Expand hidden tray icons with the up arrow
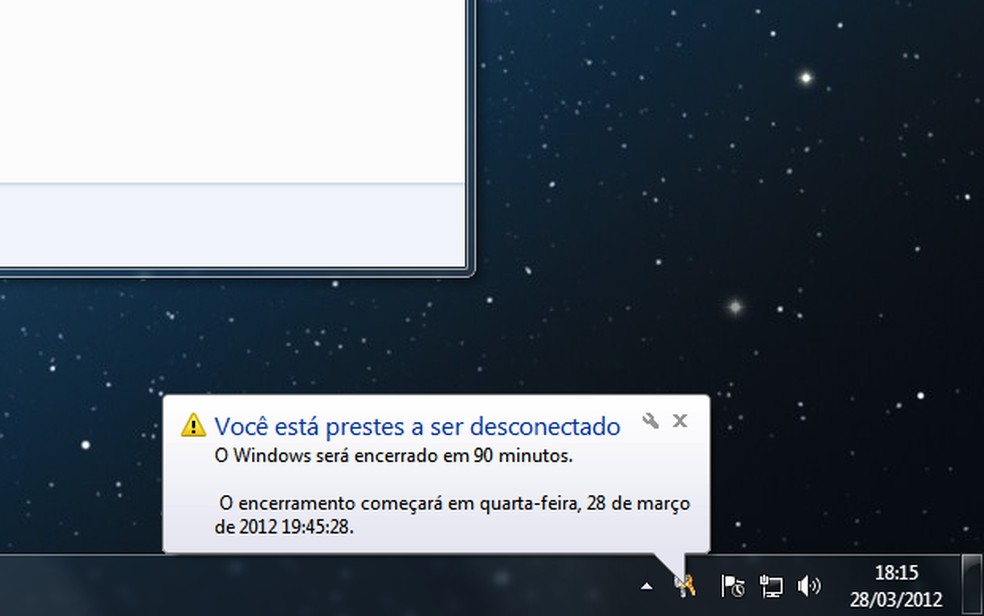This screenshot has height=616, width=984. click(646, 585)
